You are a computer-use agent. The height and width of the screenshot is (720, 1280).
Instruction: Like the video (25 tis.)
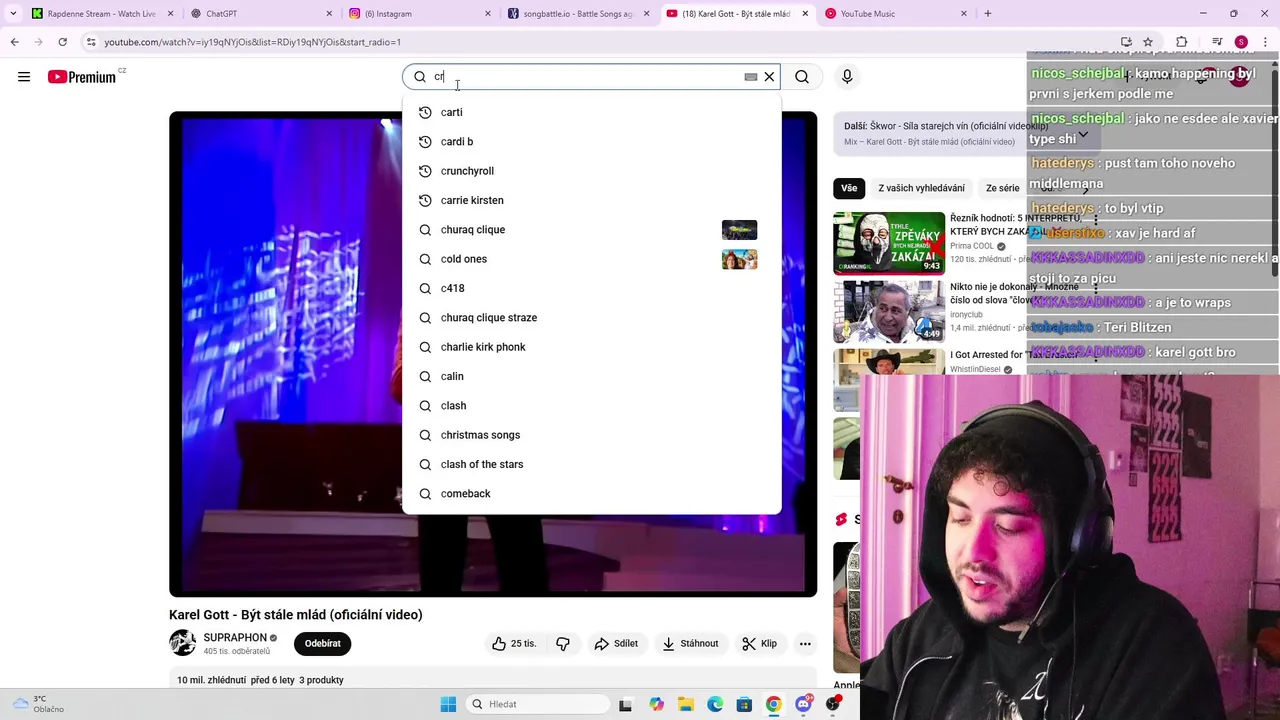[x=514, y=644]
